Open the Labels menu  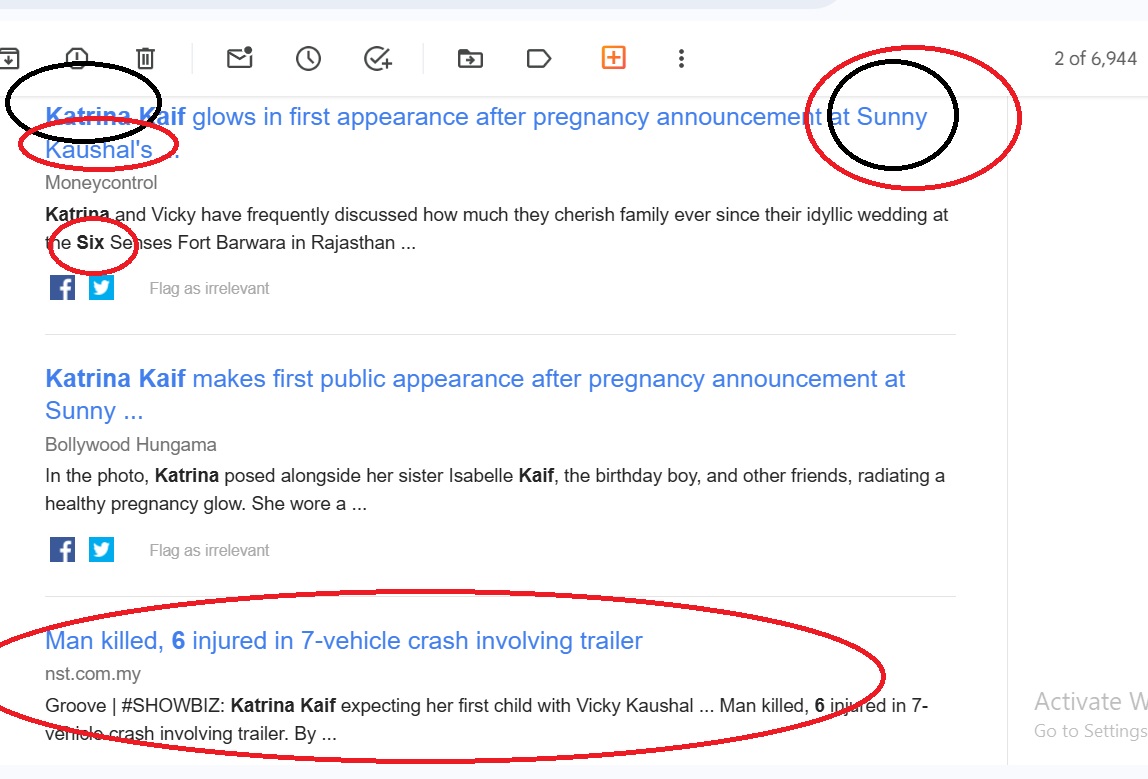pyautogui.click(x=539, y=58)
